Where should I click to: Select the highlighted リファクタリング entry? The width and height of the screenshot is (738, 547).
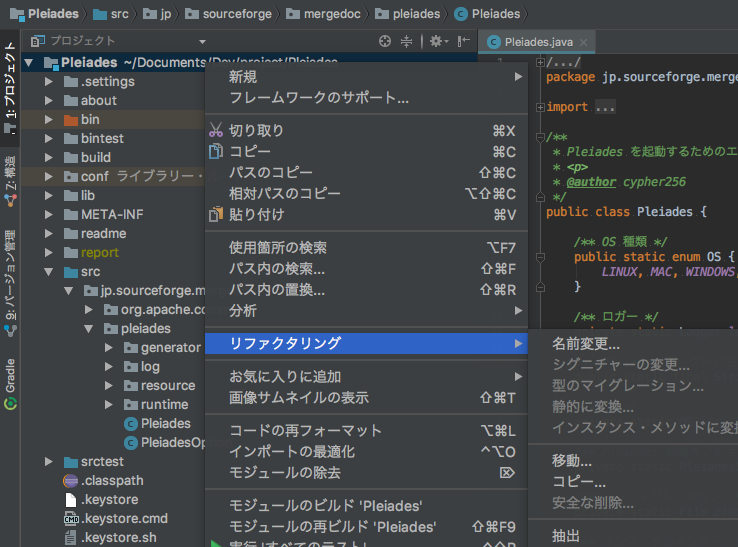(366, 343)
